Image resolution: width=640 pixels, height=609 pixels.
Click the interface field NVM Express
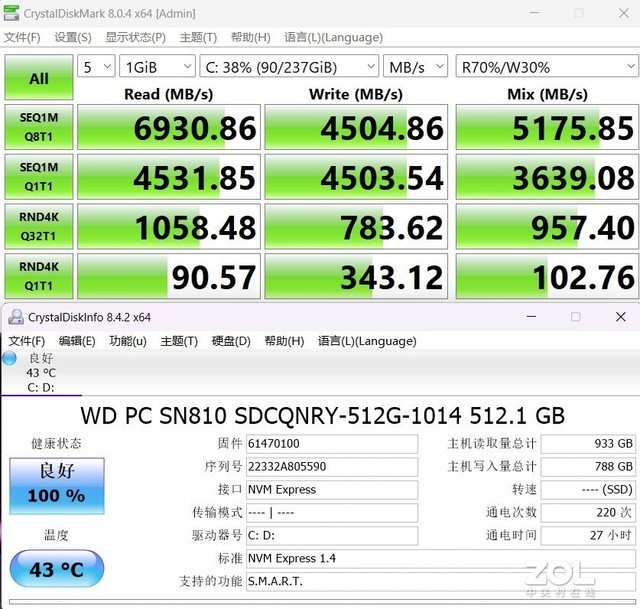332,489
